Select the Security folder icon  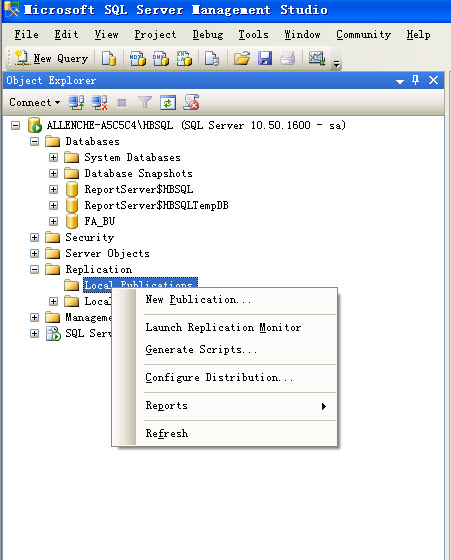[x=52, y=237]
